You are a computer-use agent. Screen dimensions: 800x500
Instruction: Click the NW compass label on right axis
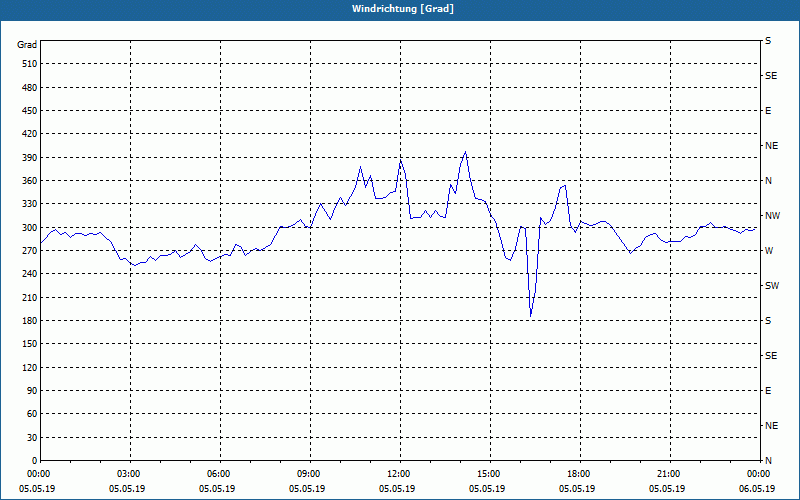[x=772, y=216]
